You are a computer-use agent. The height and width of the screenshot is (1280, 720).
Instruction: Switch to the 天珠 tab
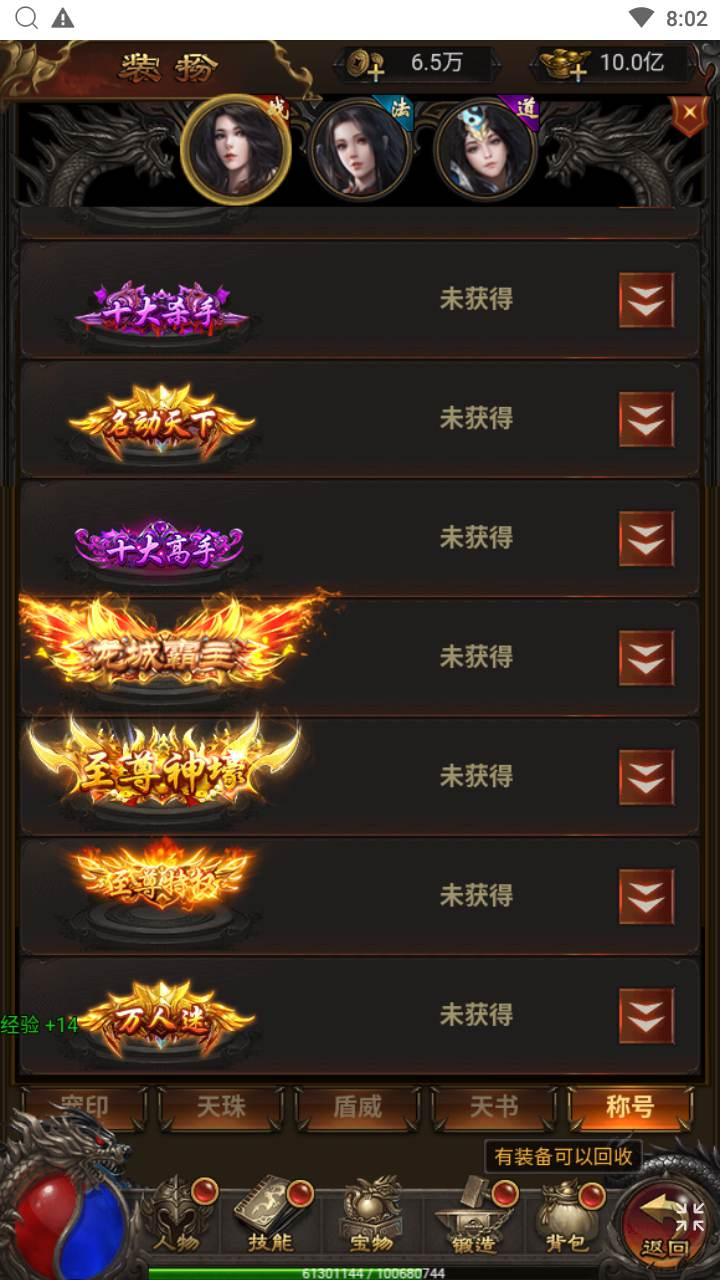[x=220, y=1107]
